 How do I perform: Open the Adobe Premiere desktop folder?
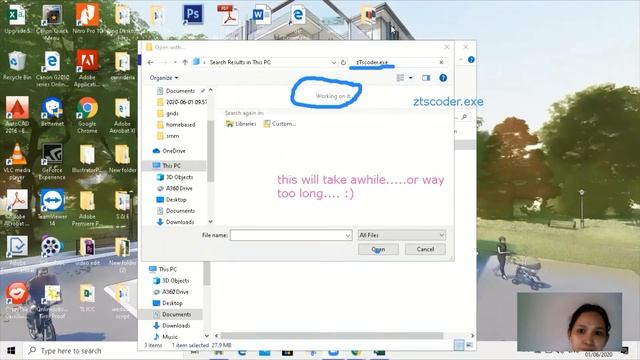point(87,207)
